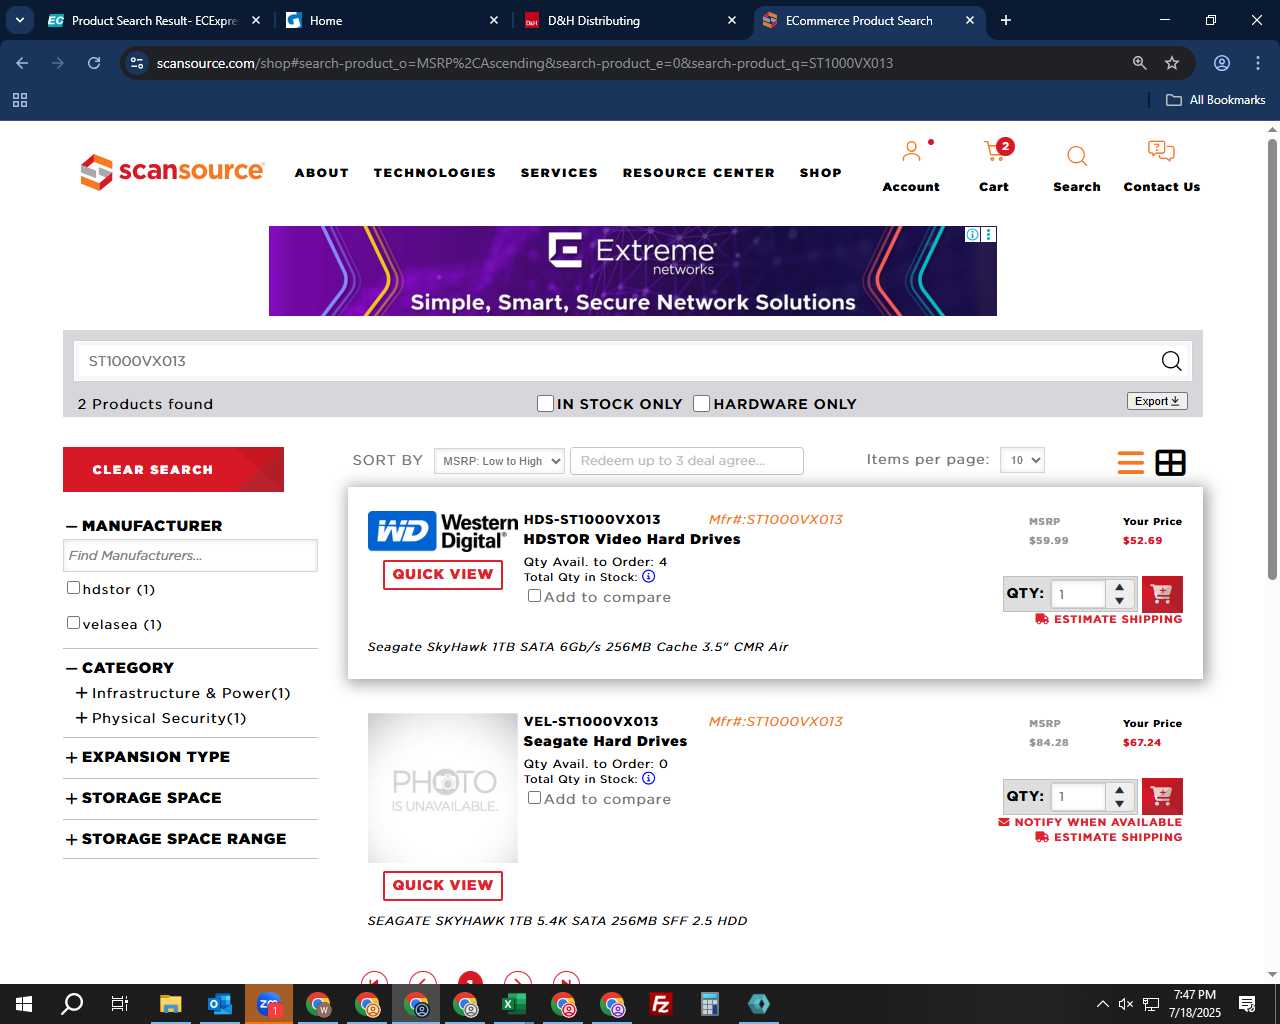Click ESTIMATE SHIPPING for HDS-ST1000VX013
The image size is (1280, 1024).
pos(1109,619)
